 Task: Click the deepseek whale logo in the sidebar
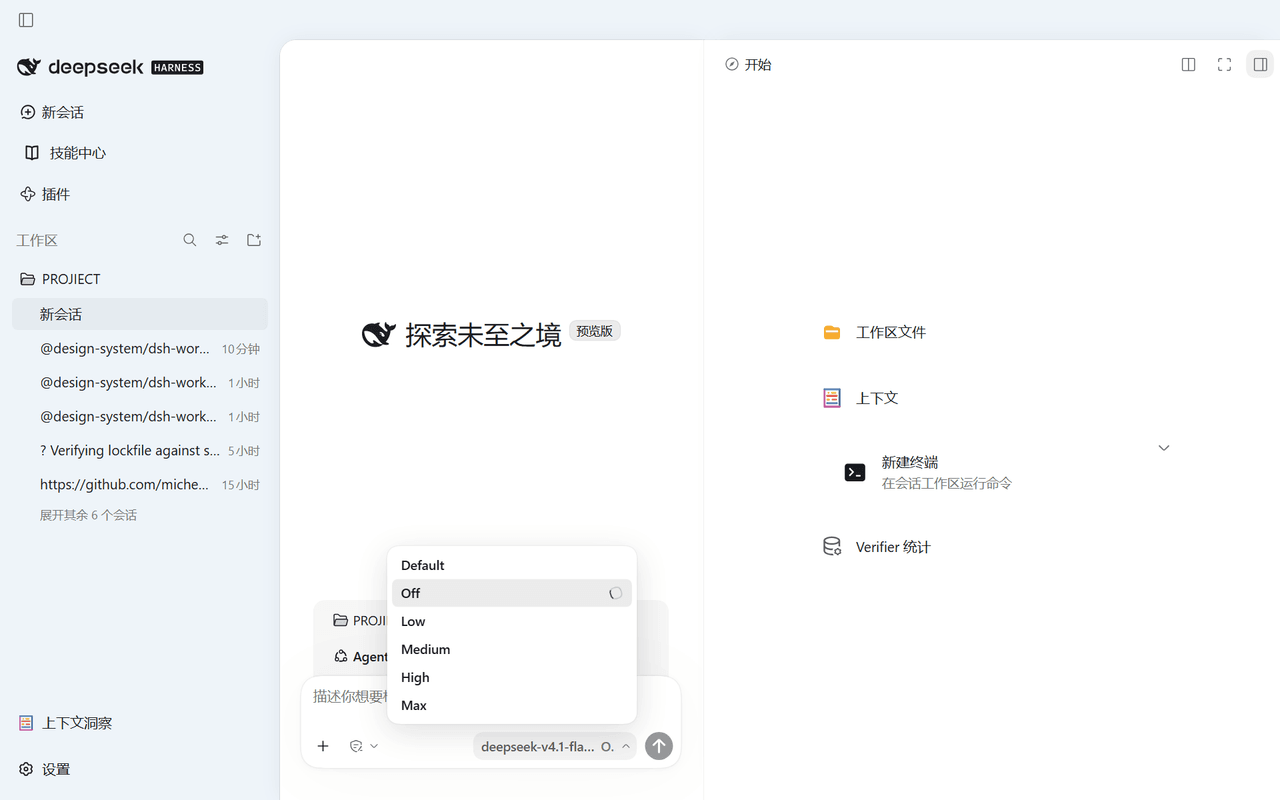pos(29,67)
